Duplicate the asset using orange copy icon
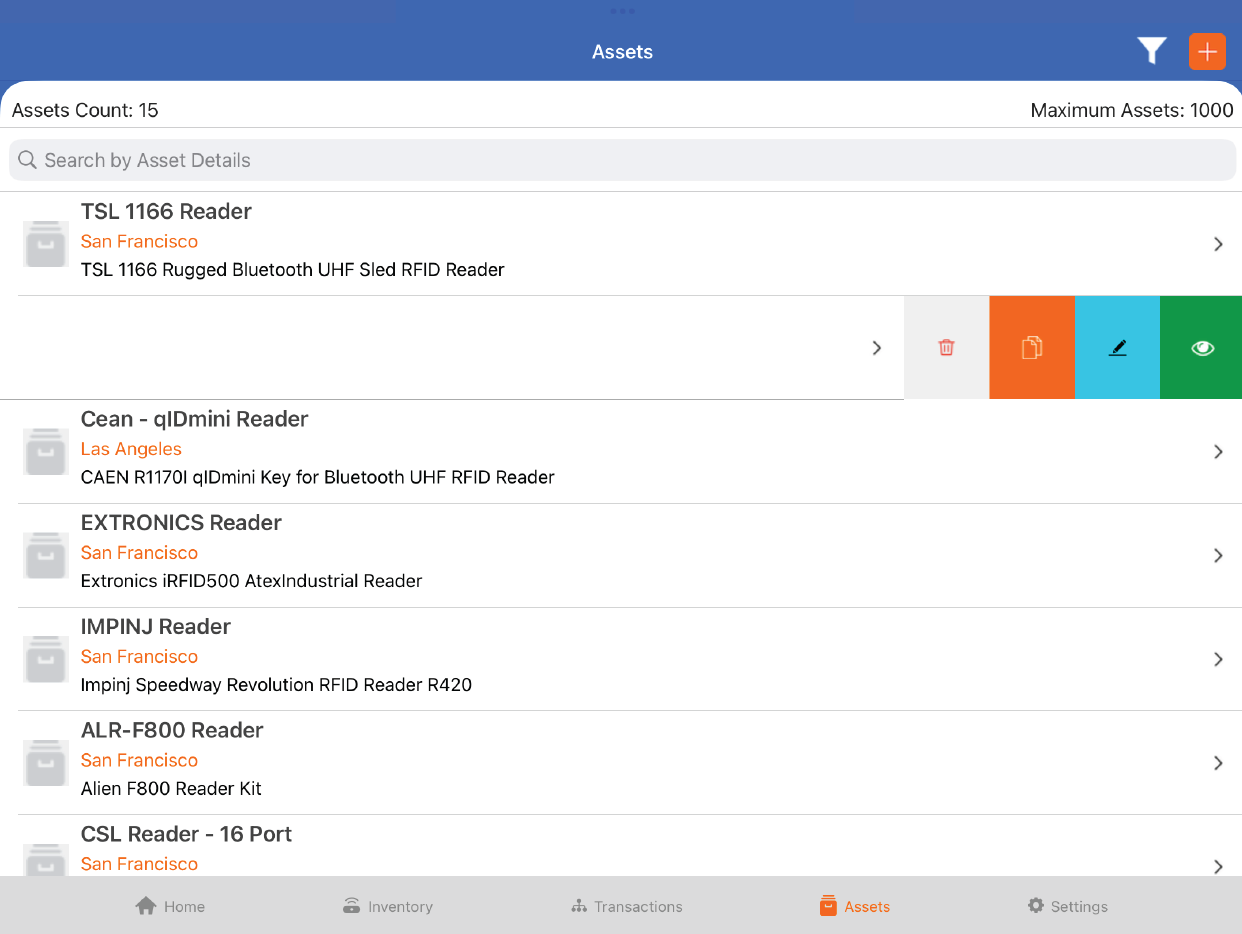The width and height of the screenshot is (1242, 934). (x=1032, y=348)
